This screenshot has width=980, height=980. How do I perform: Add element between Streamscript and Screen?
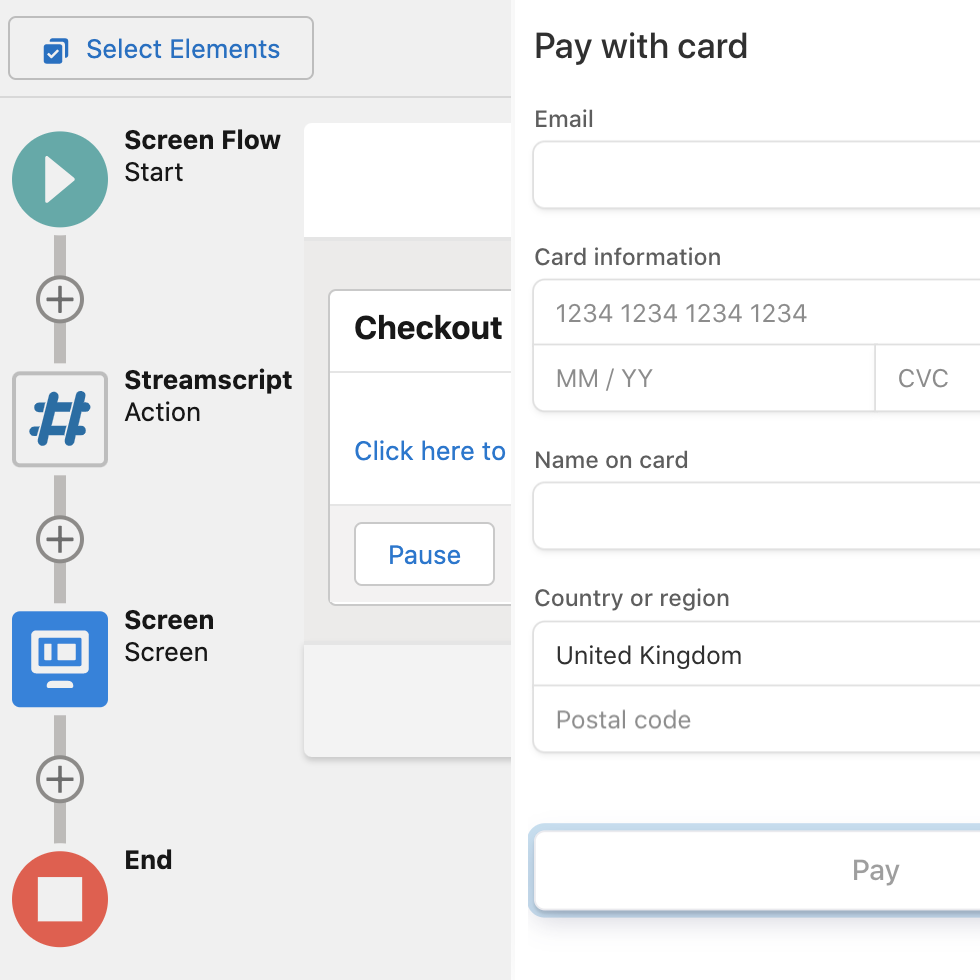tap(60, 539)
